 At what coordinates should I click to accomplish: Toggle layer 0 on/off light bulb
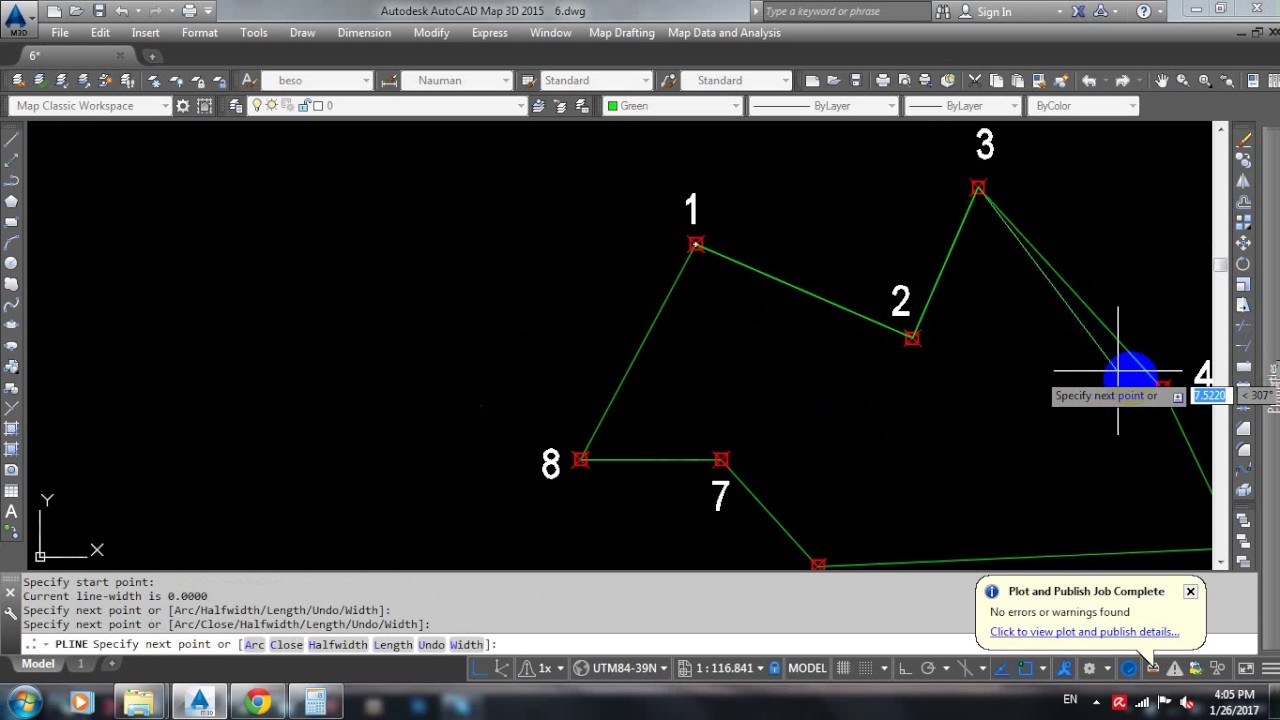257,105
